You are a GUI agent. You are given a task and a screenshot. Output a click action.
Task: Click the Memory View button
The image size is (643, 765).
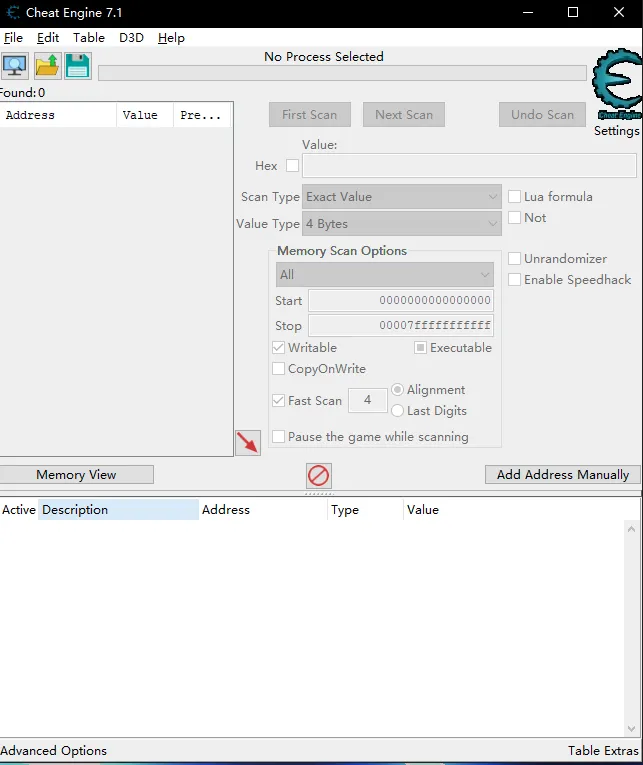tap(76, 475)
